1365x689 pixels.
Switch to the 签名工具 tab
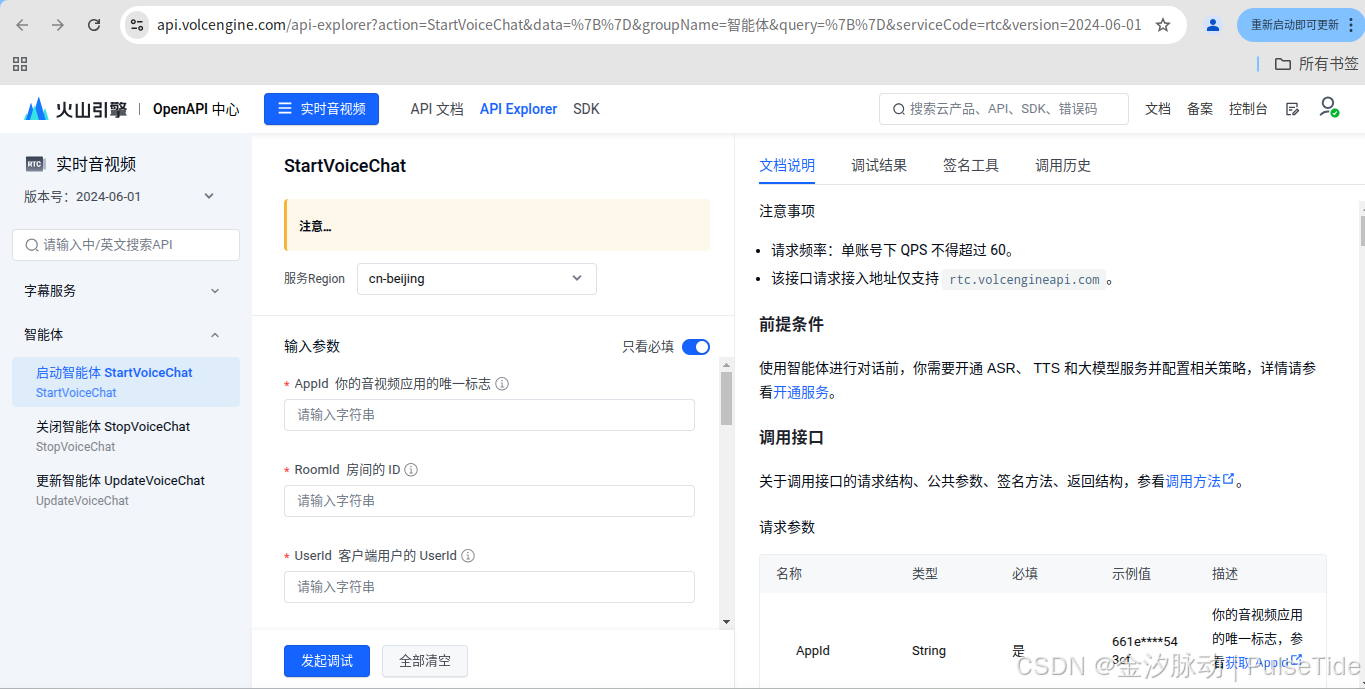(x=971, y=166)
